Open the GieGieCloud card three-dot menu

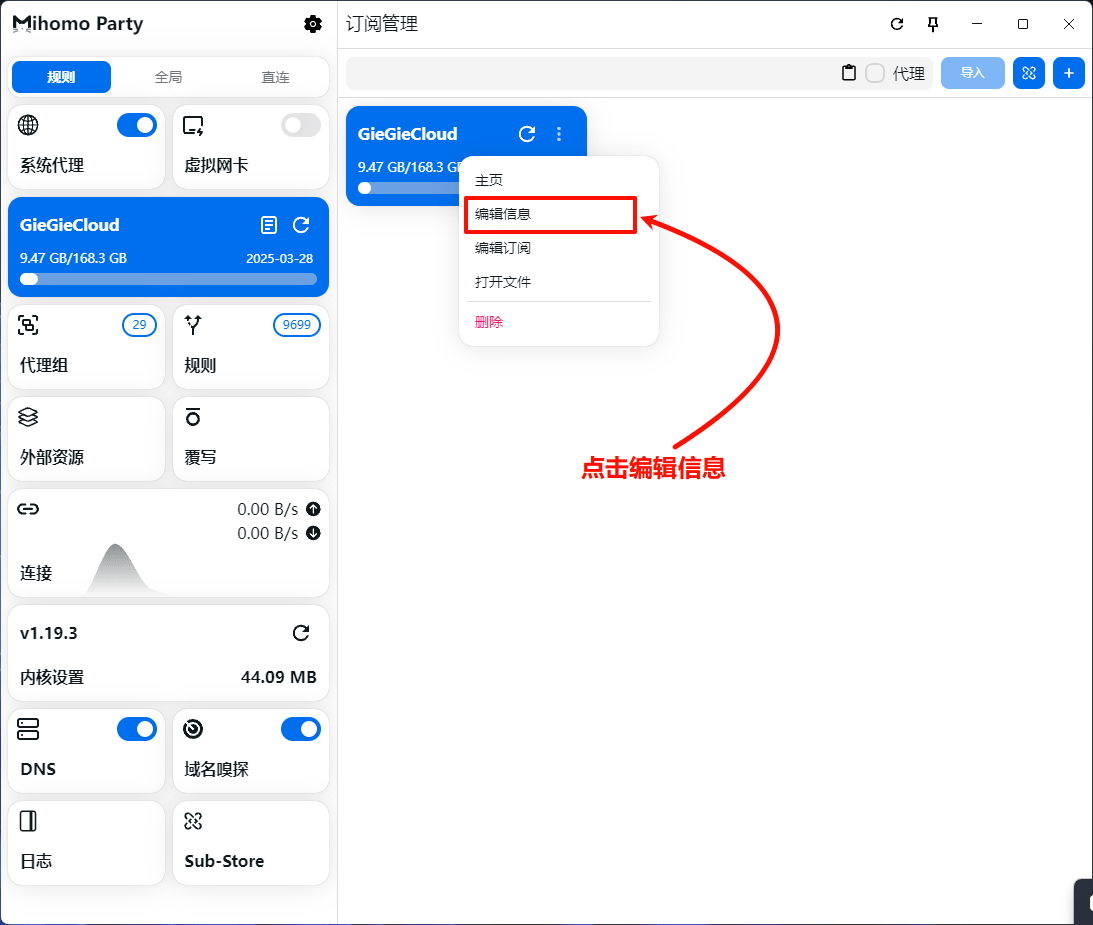[559, 134]
